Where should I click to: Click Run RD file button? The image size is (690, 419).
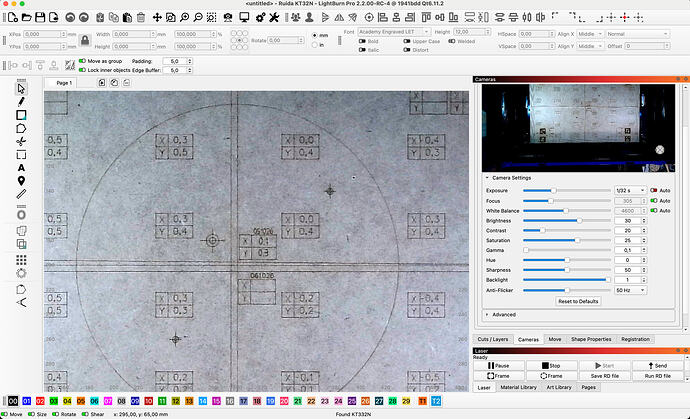pyautogui.click(x=657, y=376)
